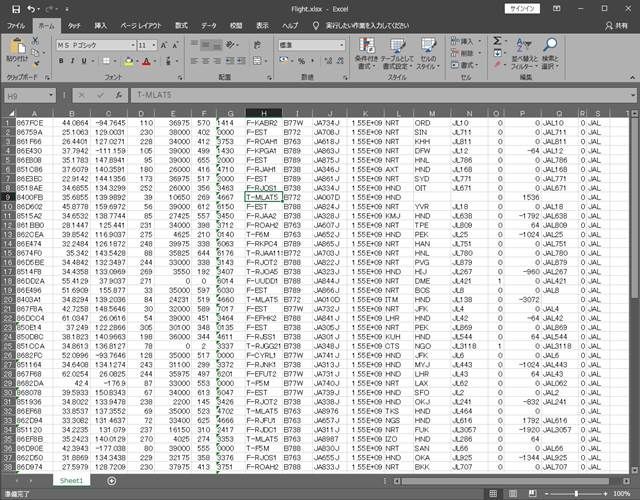Click the Fill down icon under AutoSum
The width and height of the screenshot is (640, 500).
click(x=497, y=53)
